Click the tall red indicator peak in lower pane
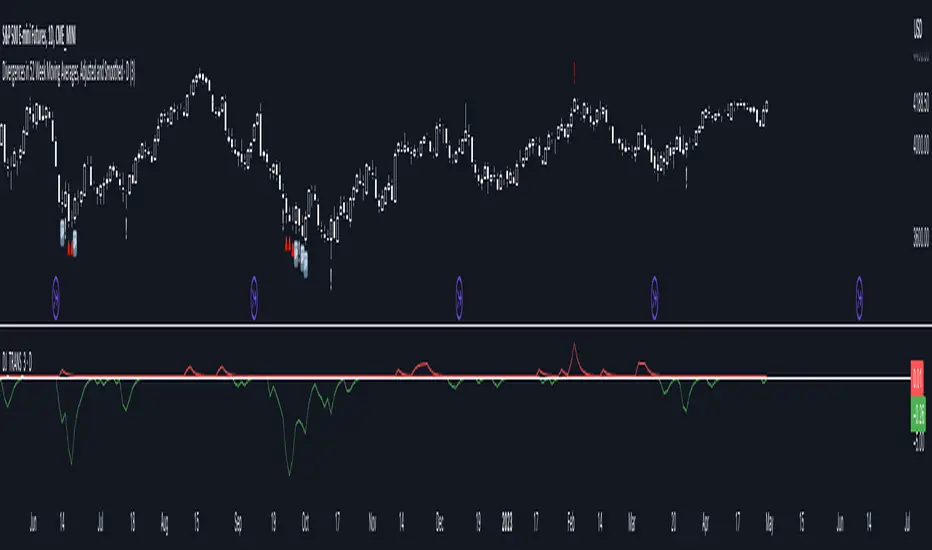Image resolution: width=932 pixels, height=550 pixels. 574,357
